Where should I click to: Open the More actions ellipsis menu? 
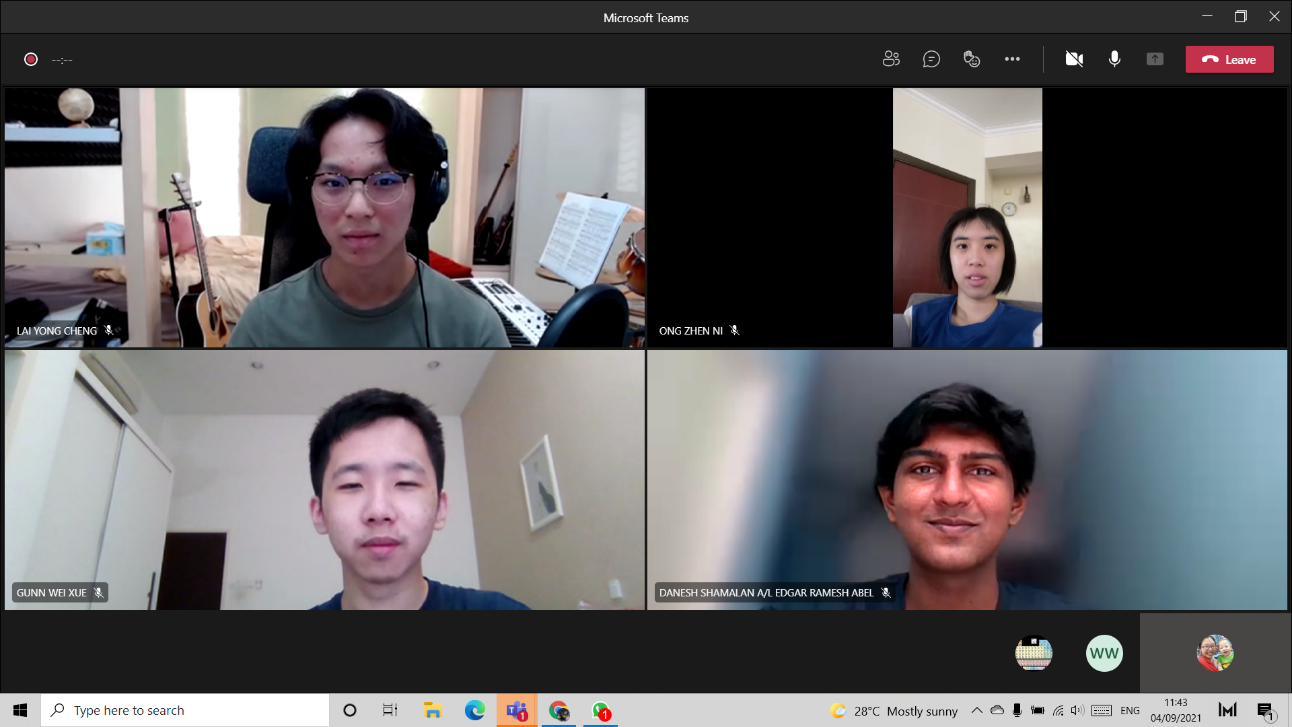coord(1012,59)
